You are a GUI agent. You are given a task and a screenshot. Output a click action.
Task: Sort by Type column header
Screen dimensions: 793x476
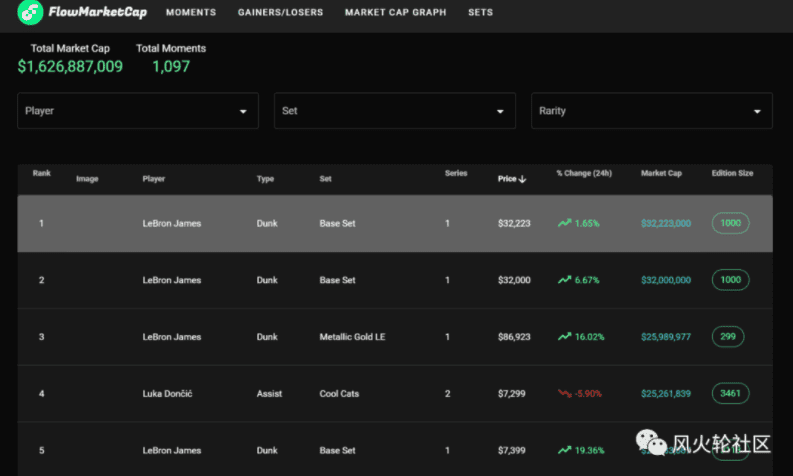click(265, 179)
